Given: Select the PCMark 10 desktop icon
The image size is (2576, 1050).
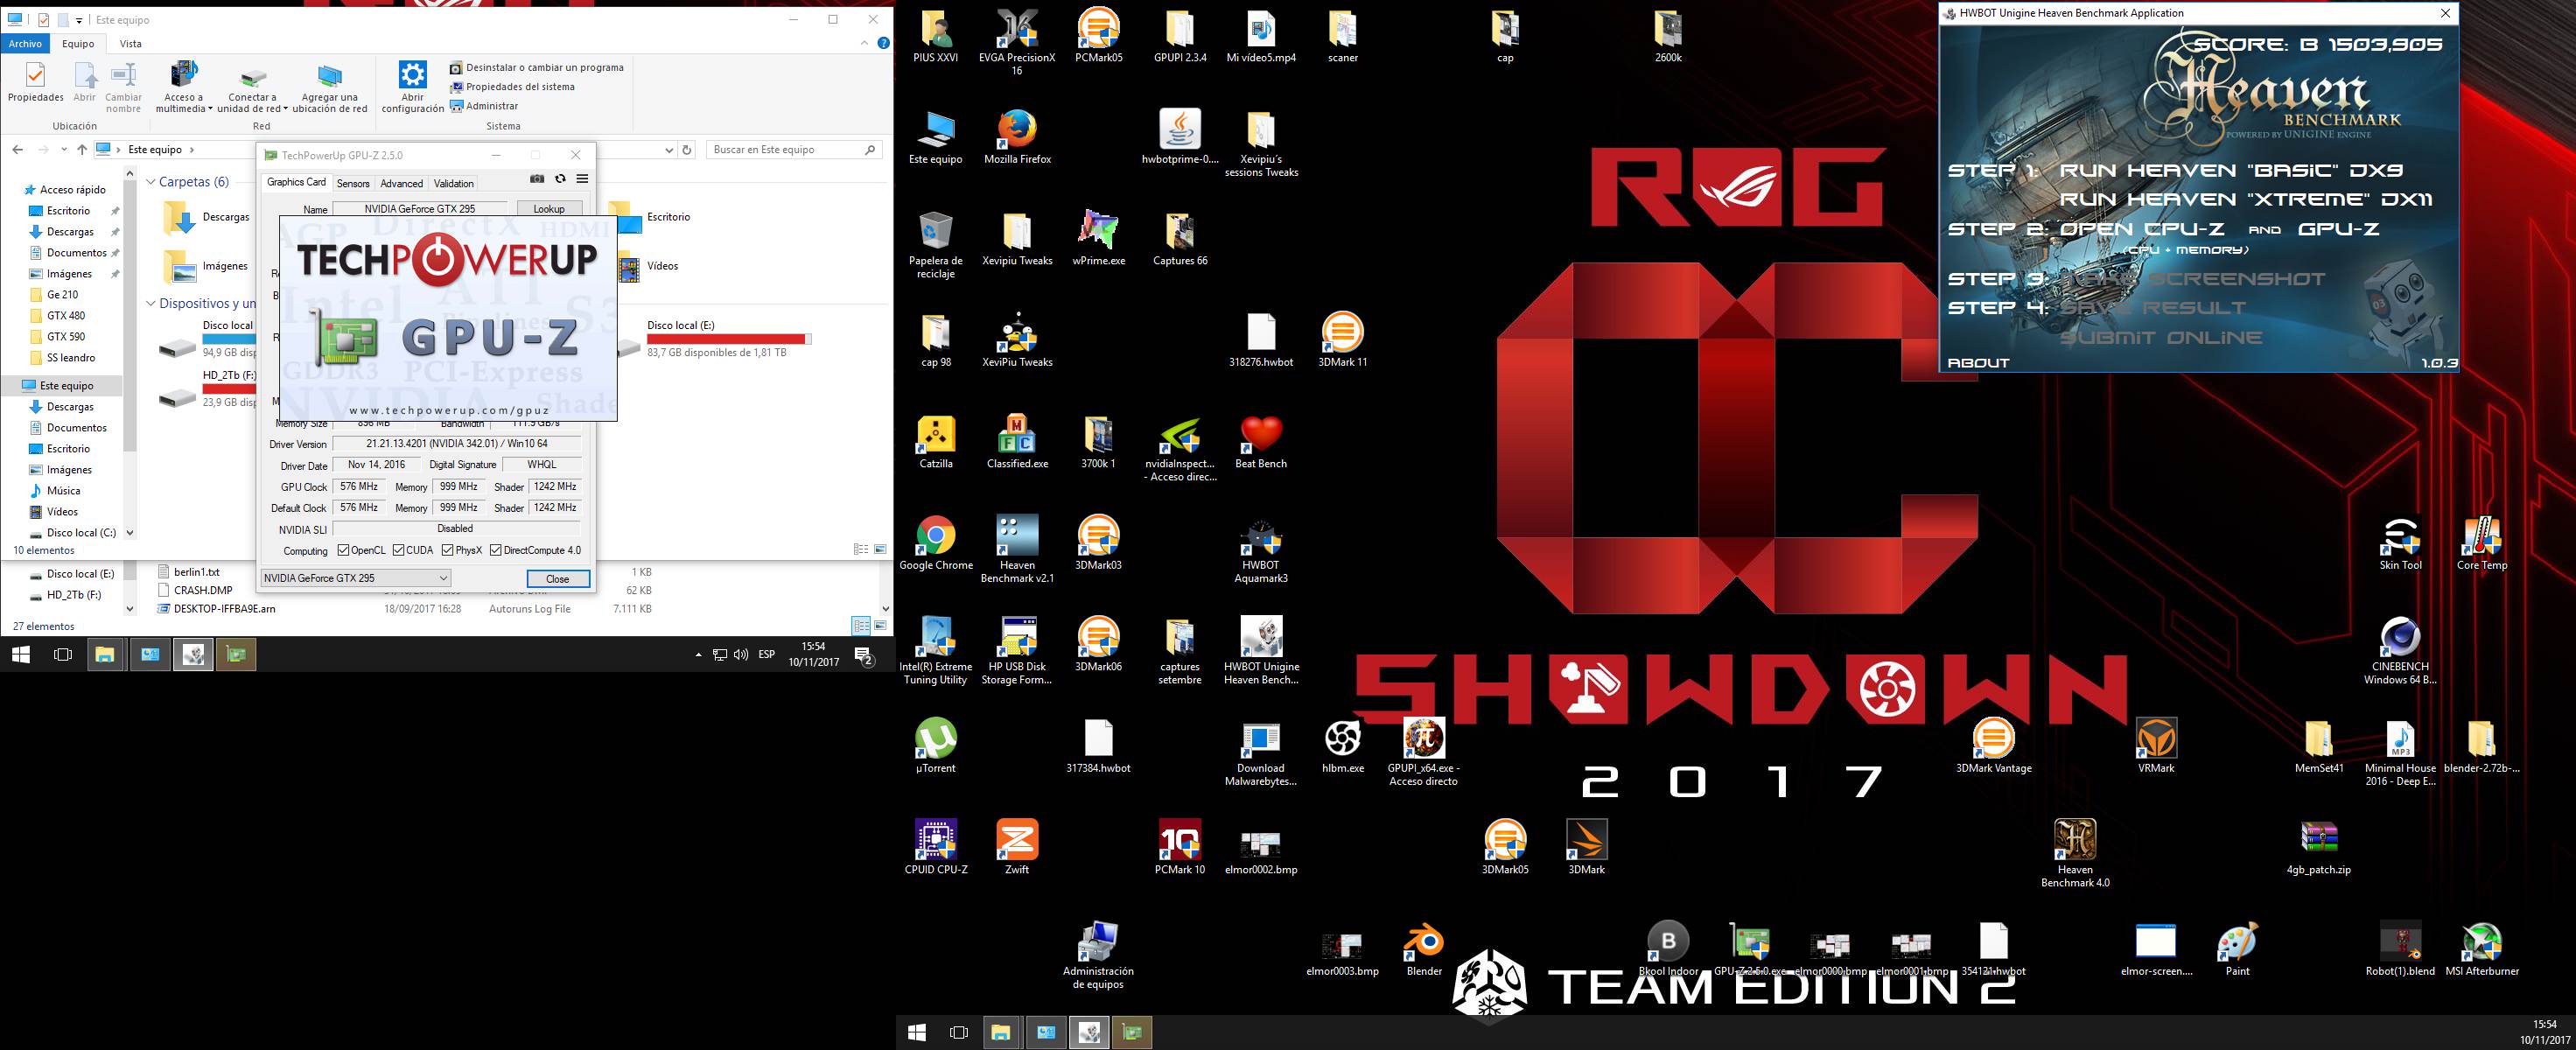Looking at the screenshot, I should click(1180, 848).
